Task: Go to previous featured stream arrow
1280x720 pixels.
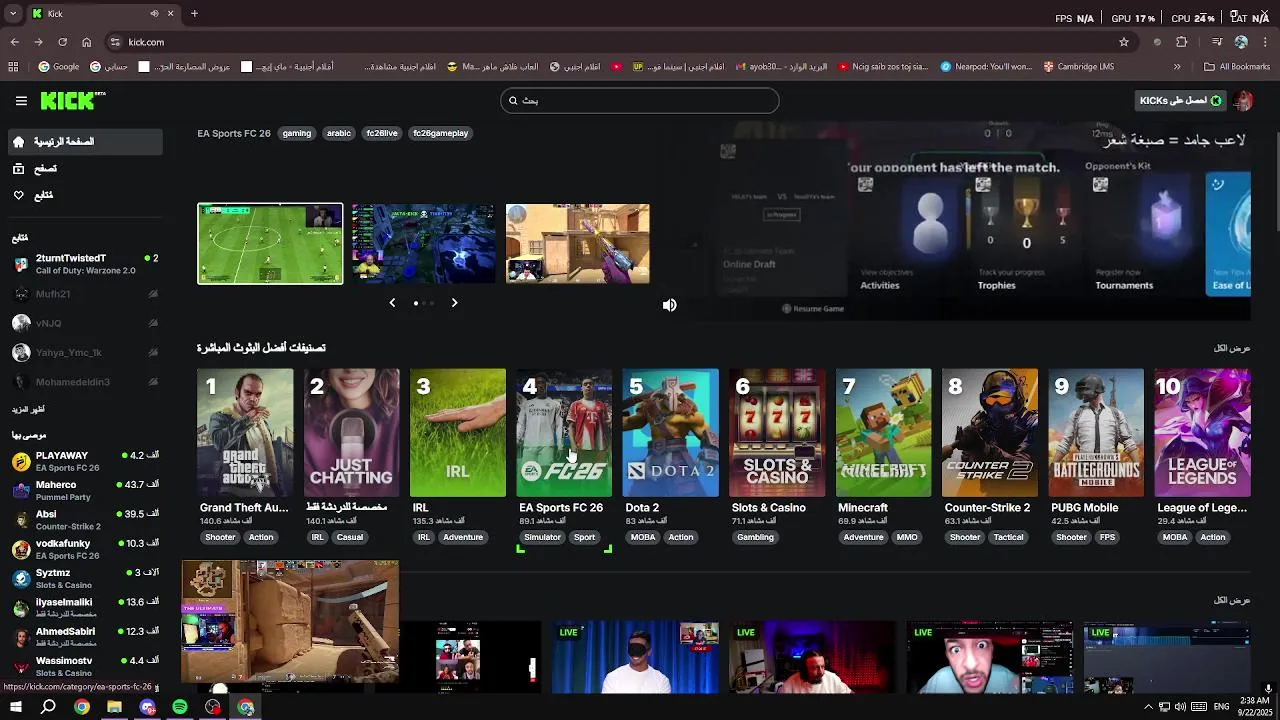Action: pyautogui.click(x=392, y=303)
